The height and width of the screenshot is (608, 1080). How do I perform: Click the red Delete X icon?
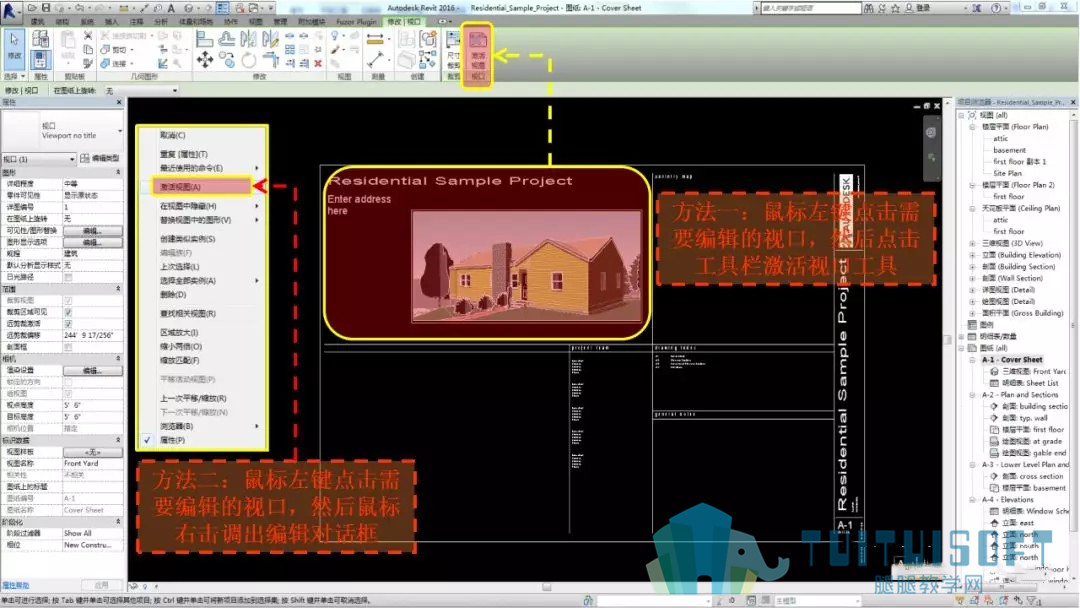[318, 63]
